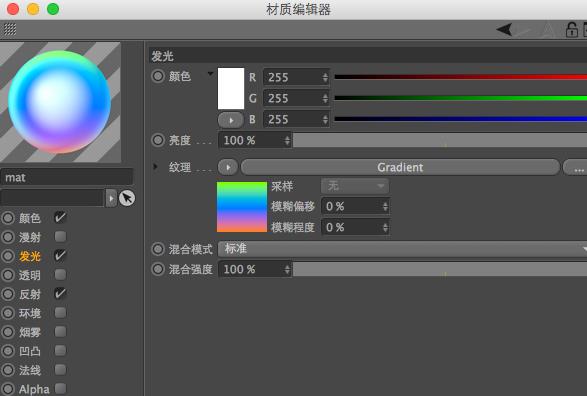587x396 pixels.
Task: Click the 模糊程度 value field
Action: coord(355,227)
